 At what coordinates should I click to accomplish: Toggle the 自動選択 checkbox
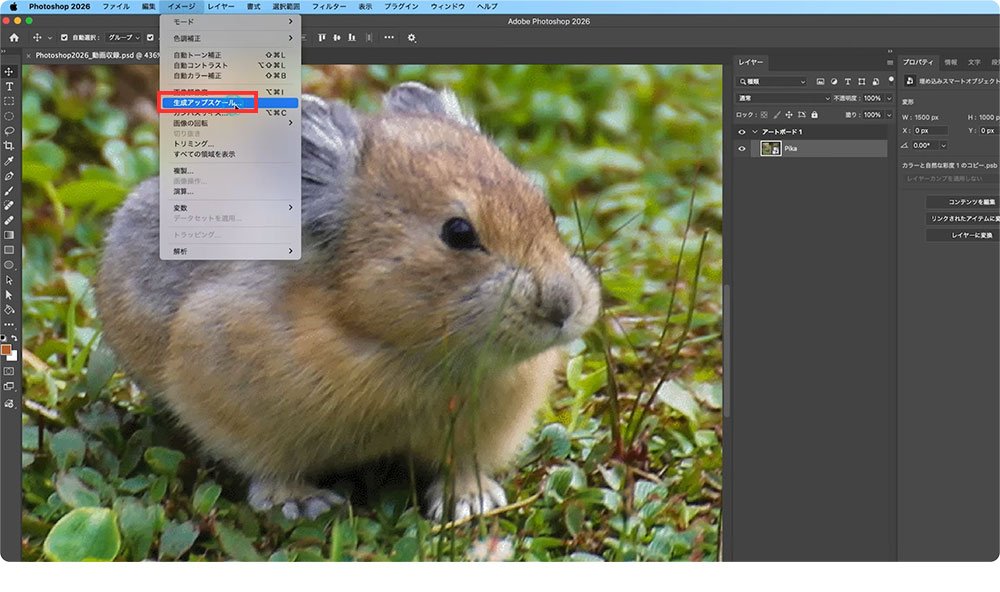click(65, 38)
